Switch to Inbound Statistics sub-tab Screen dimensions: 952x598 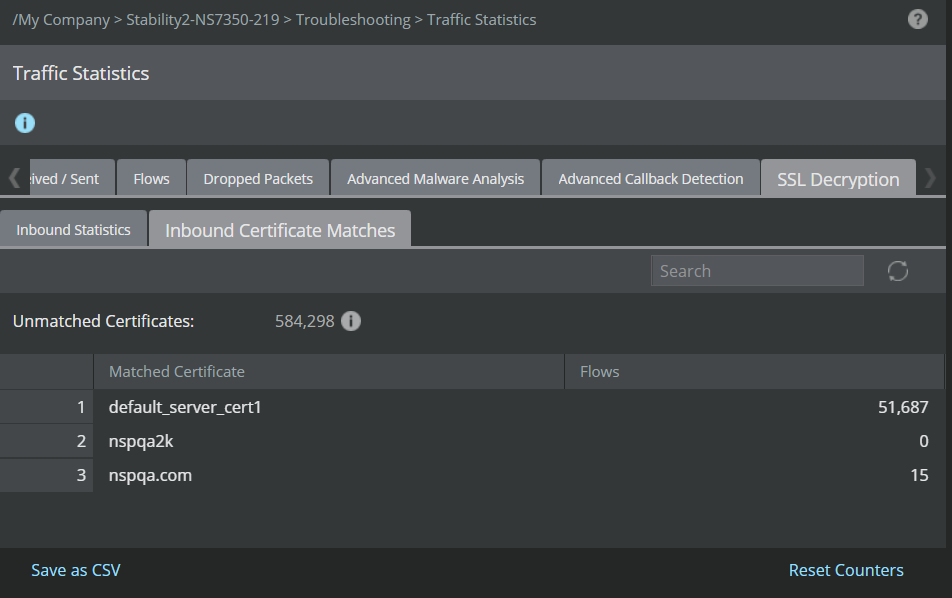coord(73,229)
